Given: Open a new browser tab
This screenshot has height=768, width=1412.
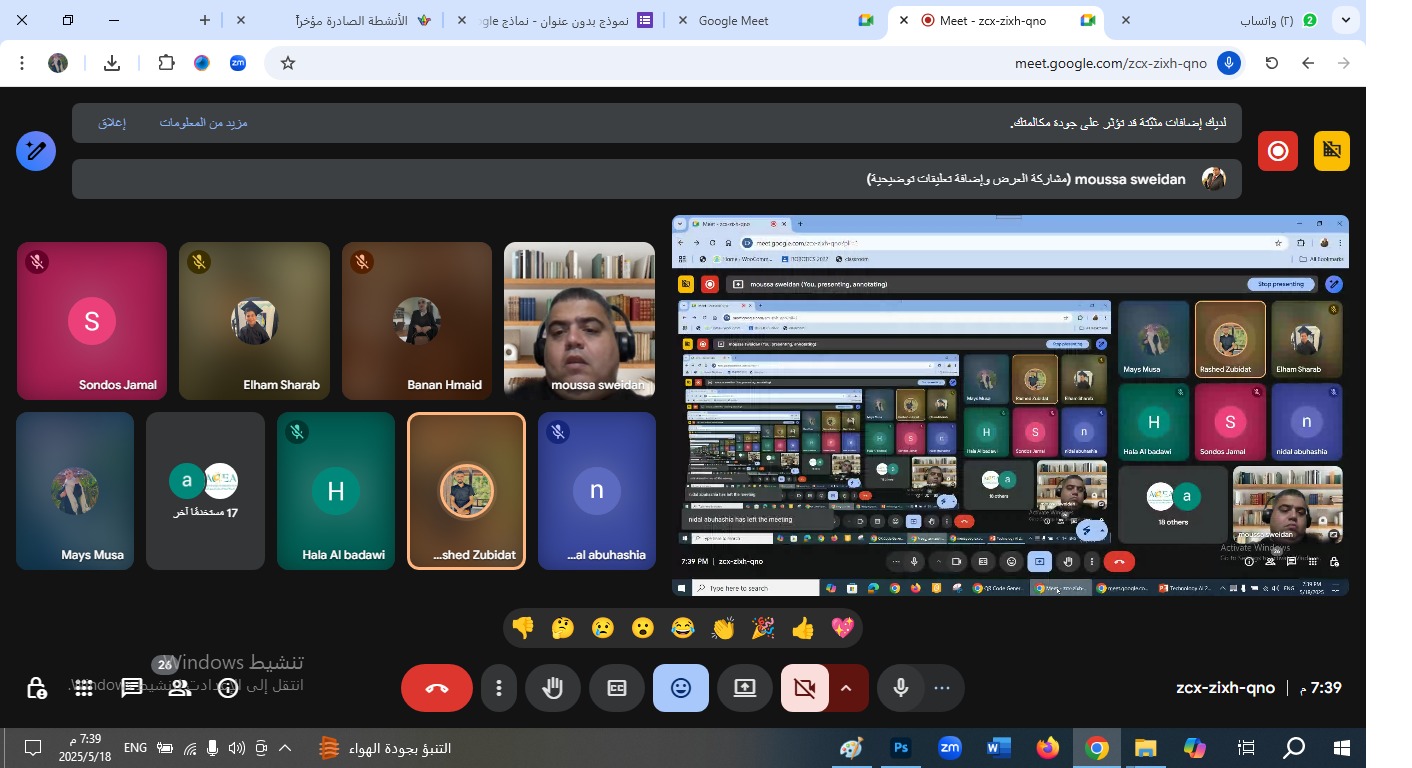Looking at the screenshot, I should [x=205, y=20].
